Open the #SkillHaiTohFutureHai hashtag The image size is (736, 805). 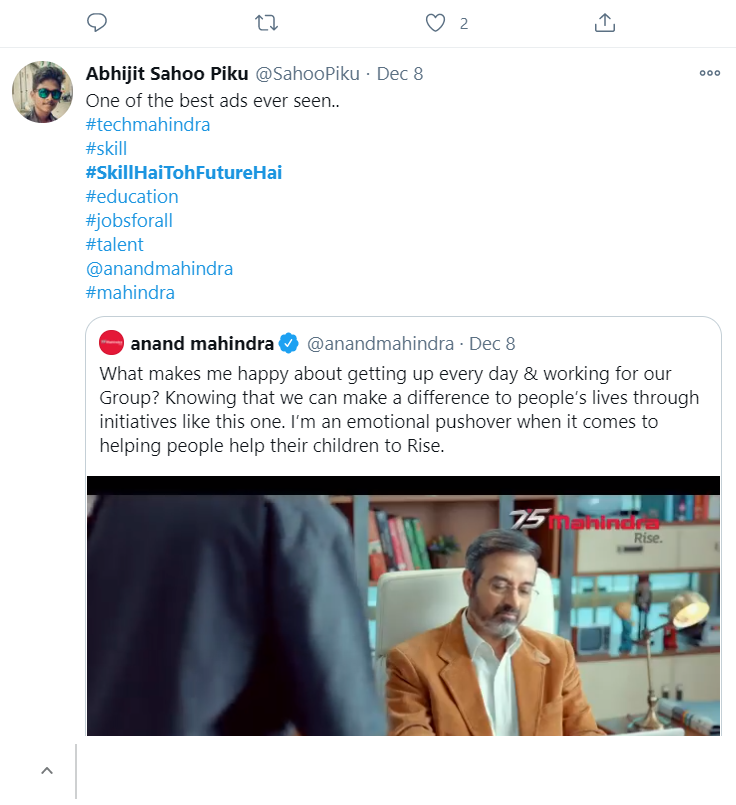coord(184,172)
